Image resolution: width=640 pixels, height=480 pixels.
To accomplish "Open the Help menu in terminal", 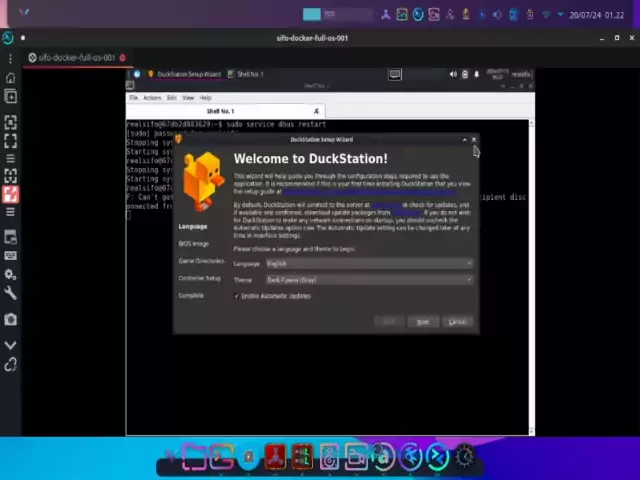I will 205,98.
